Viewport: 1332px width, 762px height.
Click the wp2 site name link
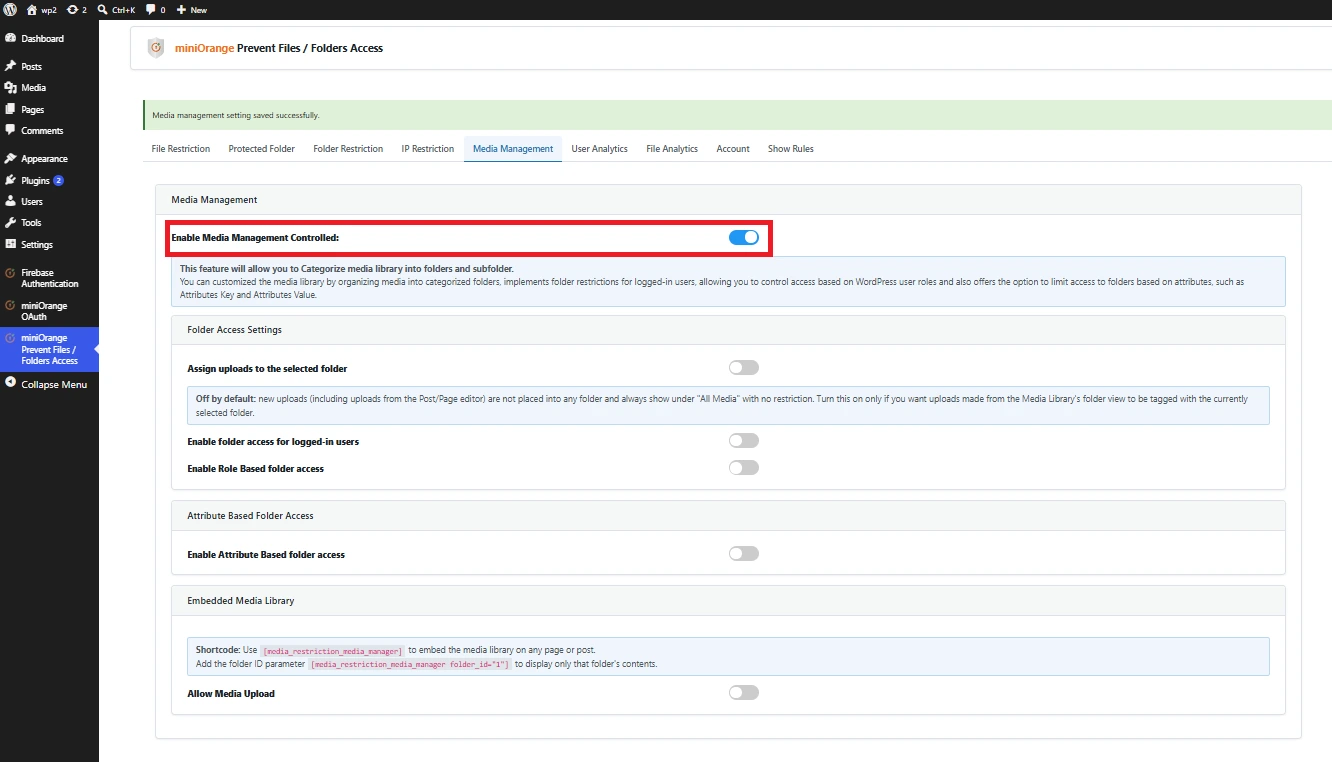(x=49, y=10)
